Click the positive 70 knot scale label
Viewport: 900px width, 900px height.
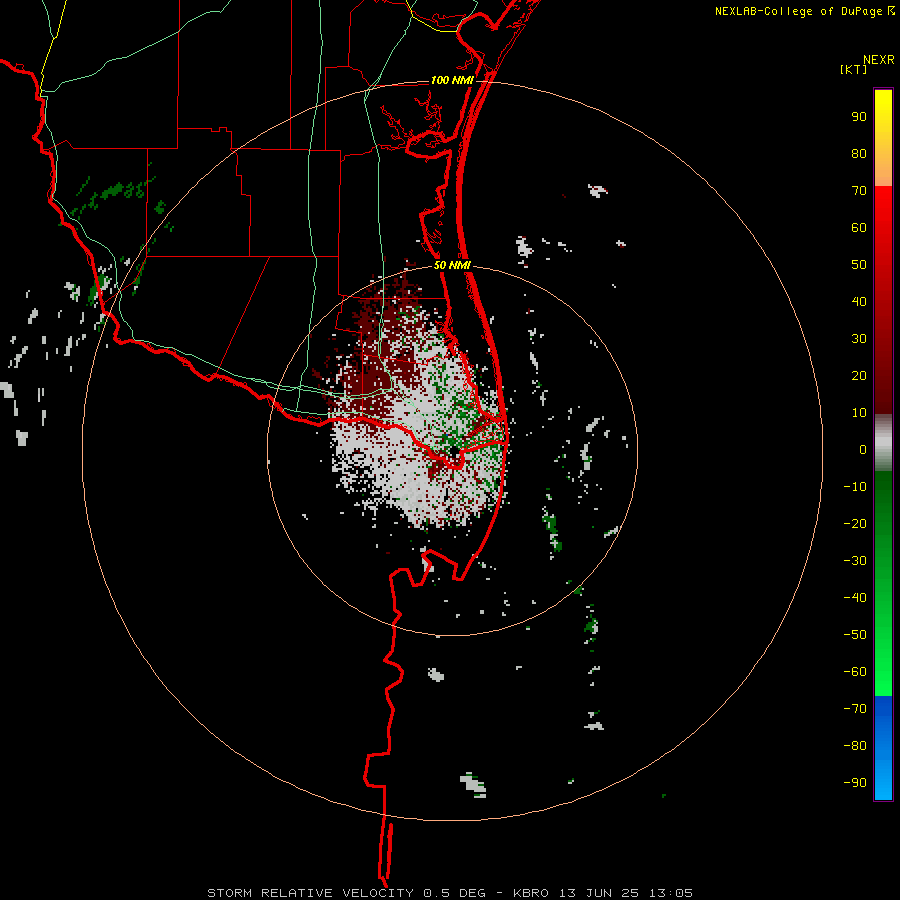[859, 191]
